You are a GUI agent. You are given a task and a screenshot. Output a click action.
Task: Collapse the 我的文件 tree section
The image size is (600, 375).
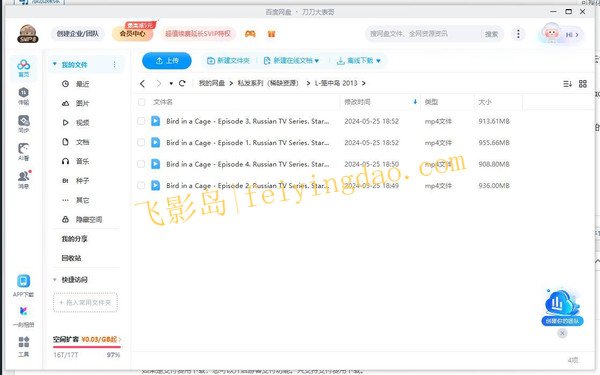55,64
